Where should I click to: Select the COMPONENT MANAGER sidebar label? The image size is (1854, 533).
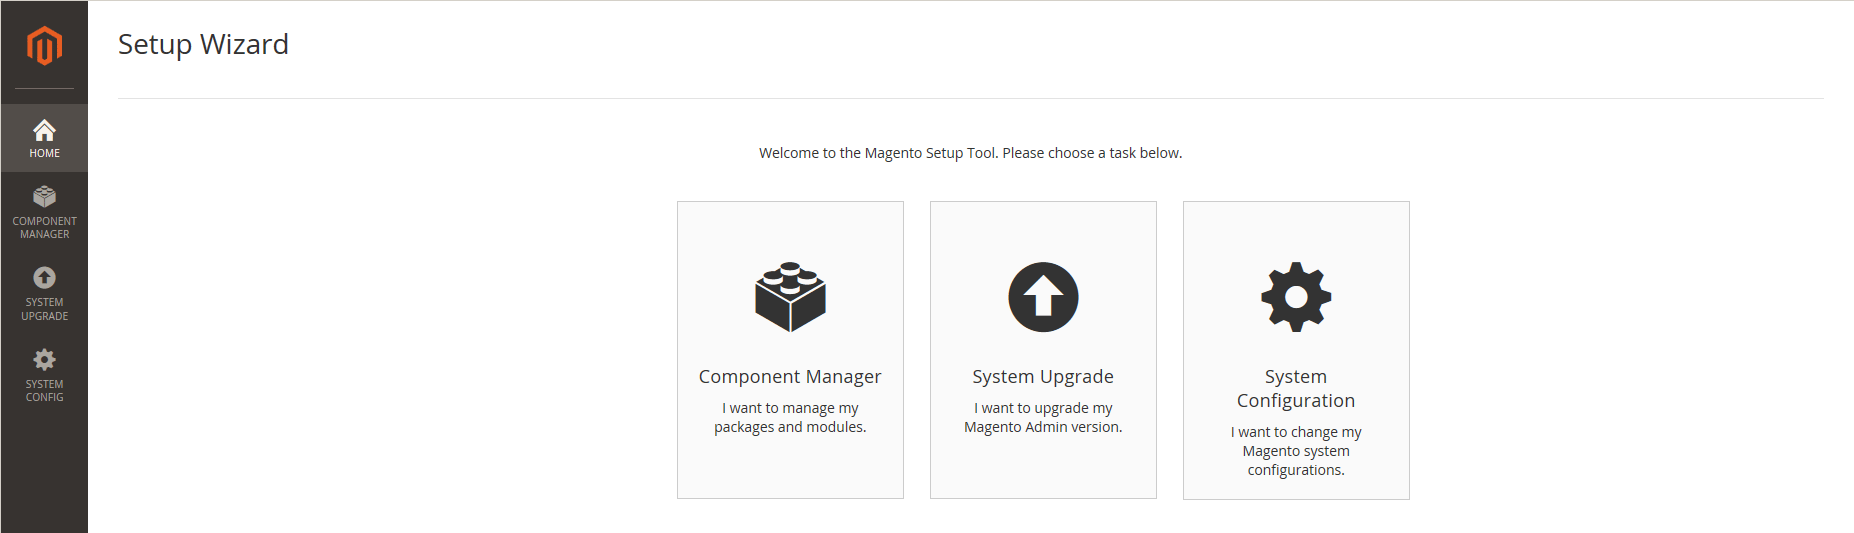[44, 228]
